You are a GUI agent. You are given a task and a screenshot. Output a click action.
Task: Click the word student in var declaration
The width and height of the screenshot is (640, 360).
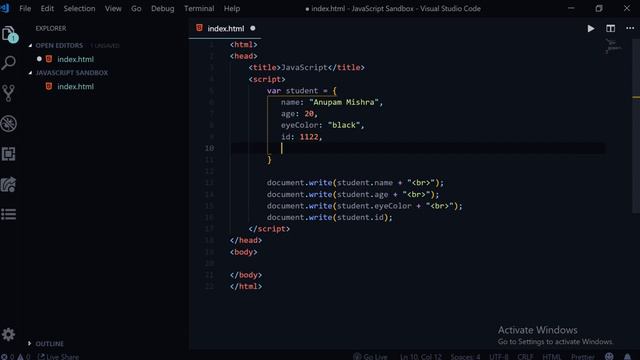point(302,91)
